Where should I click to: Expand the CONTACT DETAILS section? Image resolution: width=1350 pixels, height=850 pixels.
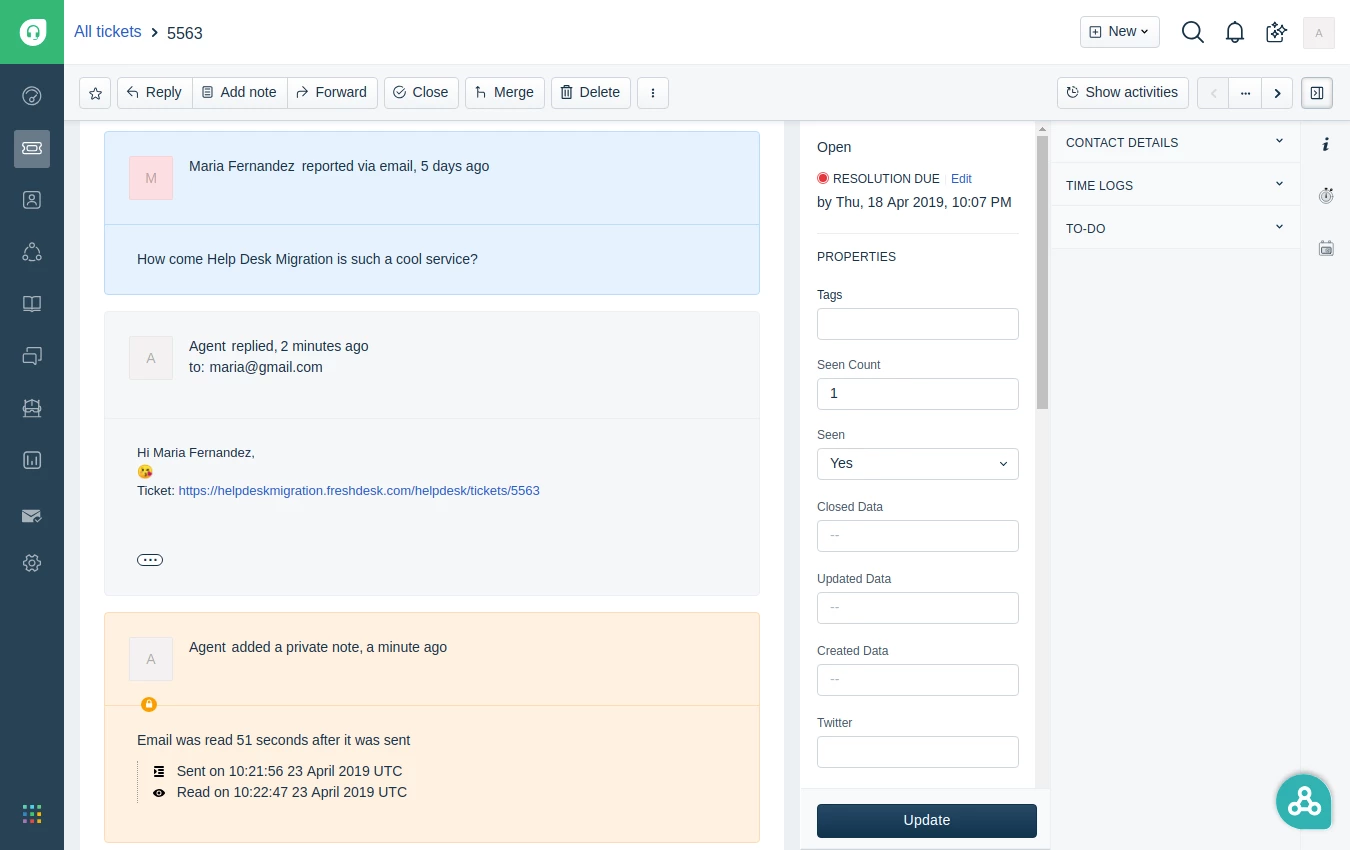click(1175, 142)
